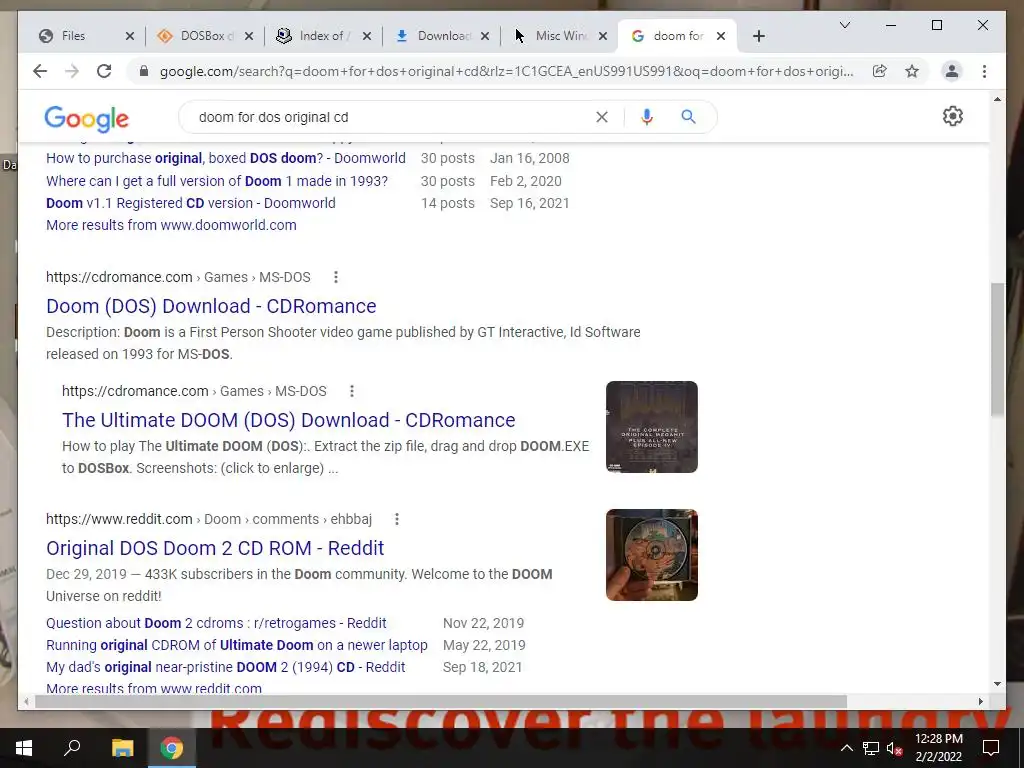Viewport: 1024px width, 768px height.
Task: Reload the current page
Action: 104,71
